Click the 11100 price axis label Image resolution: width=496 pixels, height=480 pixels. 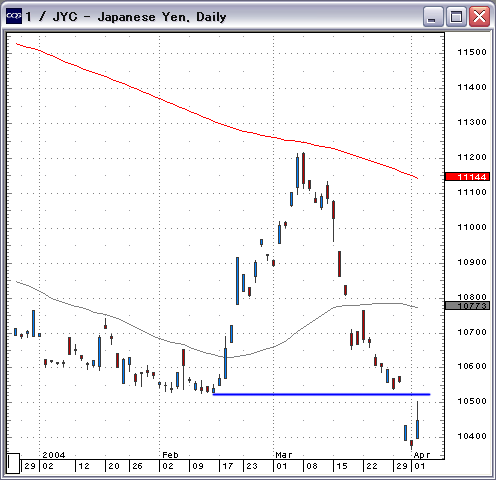[x=472, y=192]
